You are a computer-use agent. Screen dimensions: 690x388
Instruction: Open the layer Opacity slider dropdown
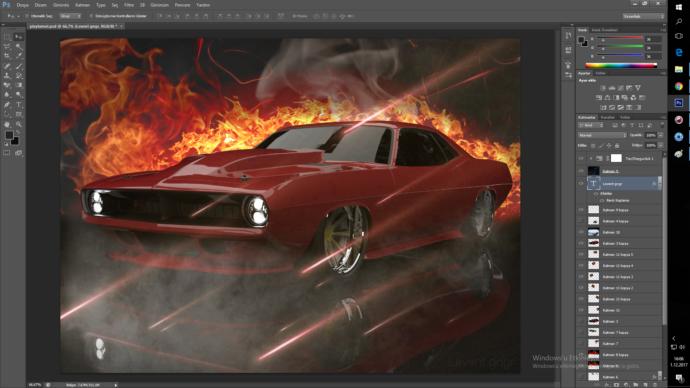click(x=661, y=135)
